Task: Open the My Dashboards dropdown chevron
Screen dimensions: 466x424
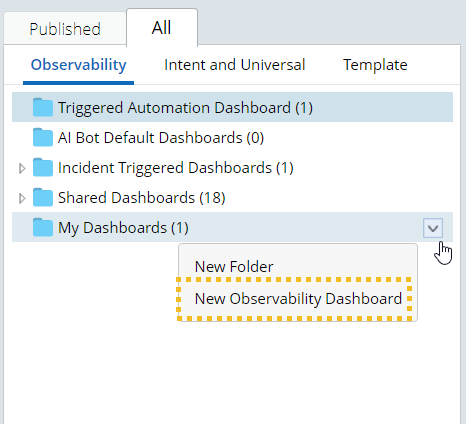Action: pyautogui.click(x=433, y=228)
